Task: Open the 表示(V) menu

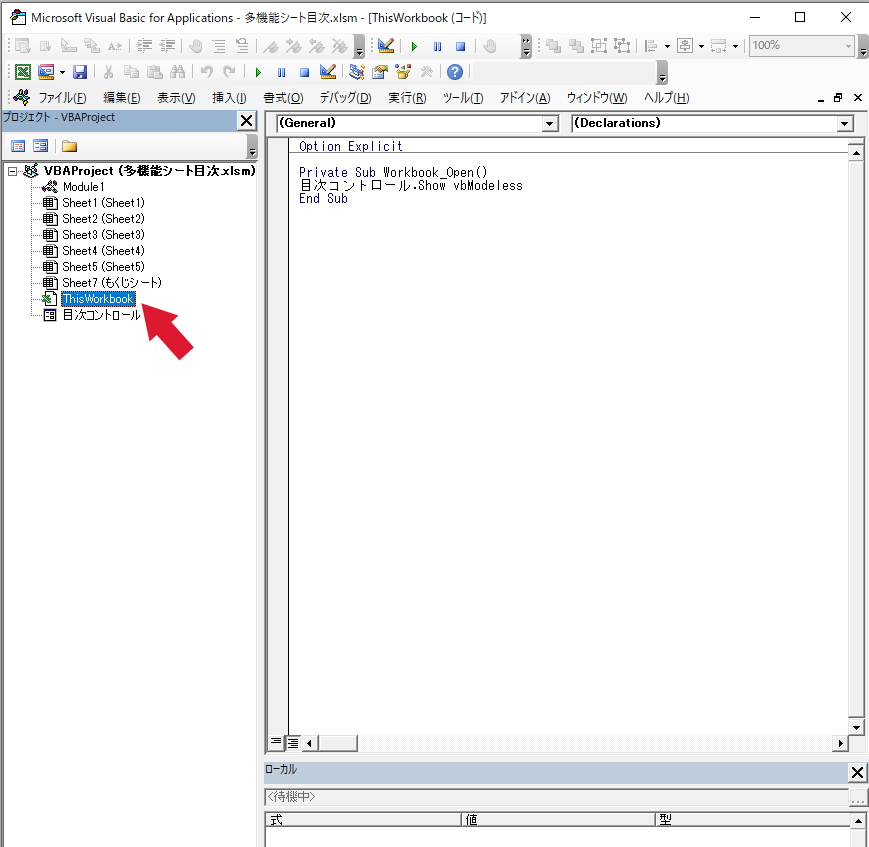Action: (x=176, y=98)
